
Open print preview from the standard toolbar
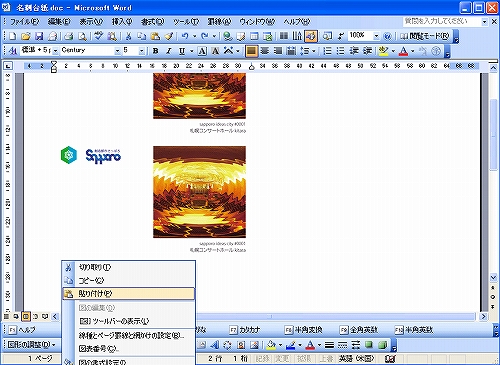click(x=82, y=36)
